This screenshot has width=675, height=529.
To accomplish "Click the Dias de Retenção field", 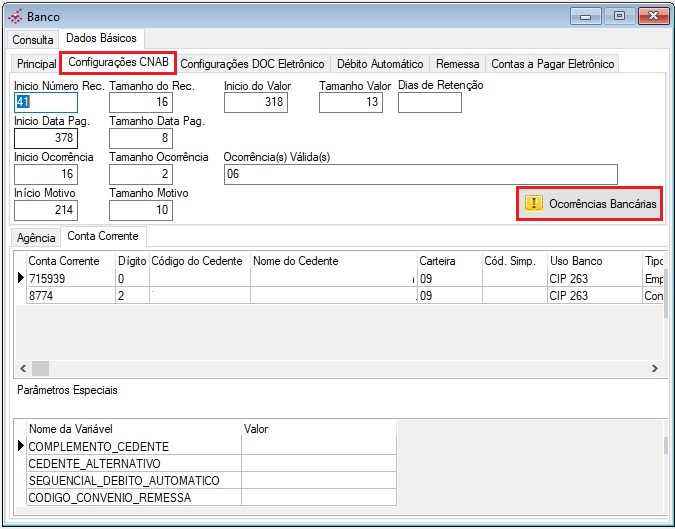I will tap(429, 102).
